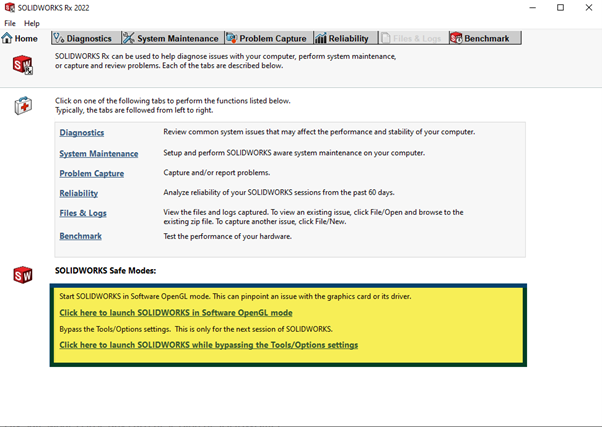
Task: Select the Problem Capture link
Action: point(91,174)
